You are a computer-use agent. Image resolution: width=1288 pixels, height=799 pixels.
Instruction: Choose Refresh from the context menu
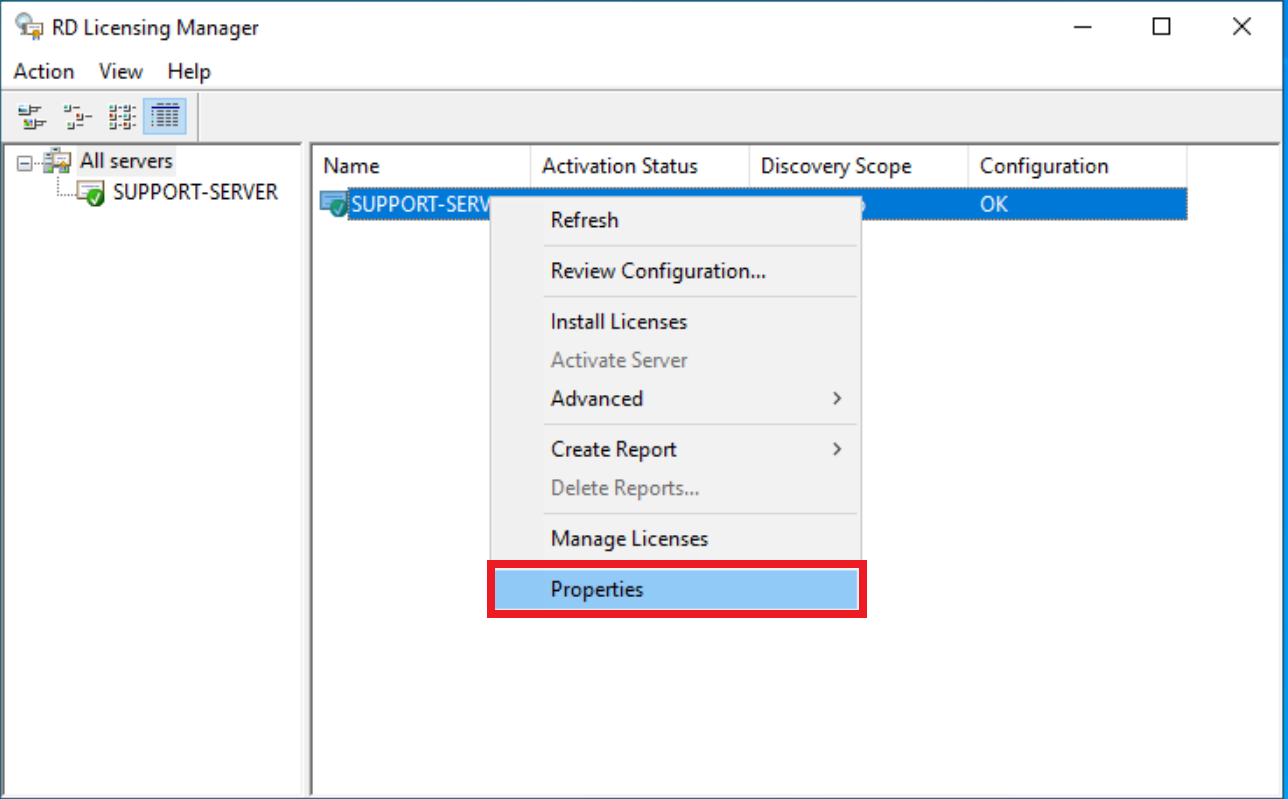(676, 220)
